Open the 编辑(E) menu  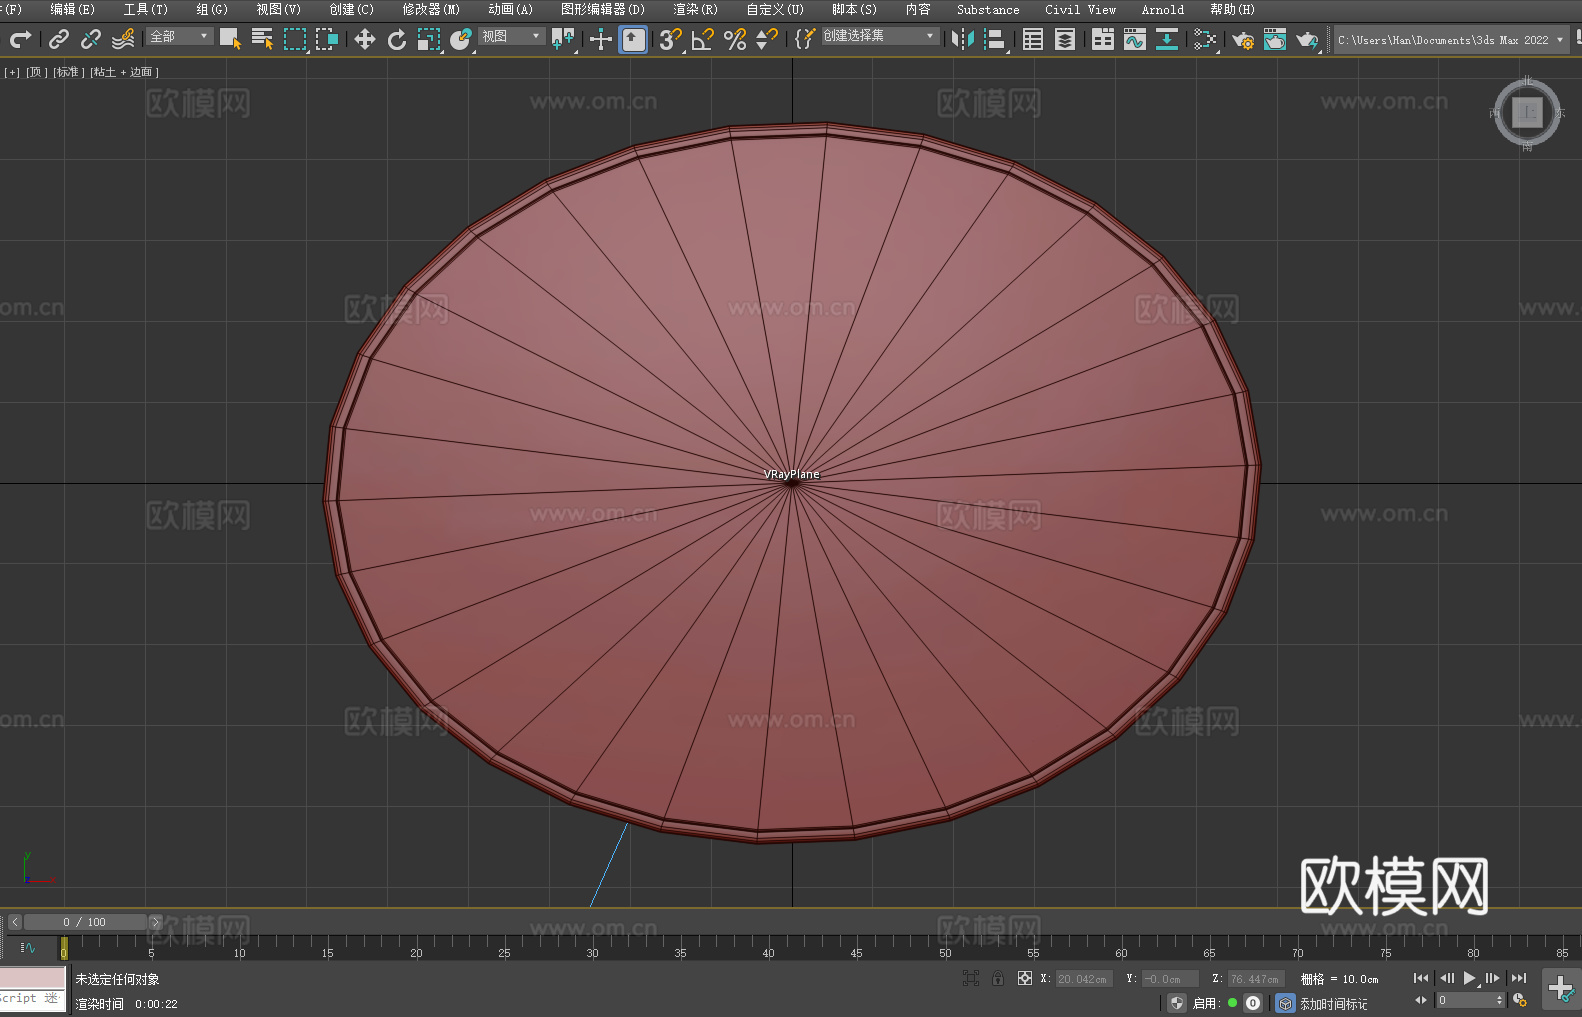(72, 9)
